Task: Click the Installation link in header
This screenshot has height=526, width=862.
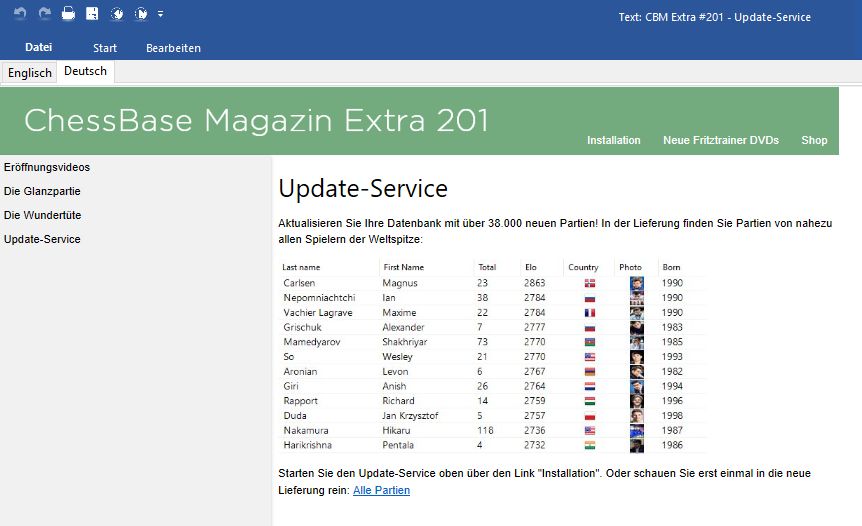Action: coord(613,140)
